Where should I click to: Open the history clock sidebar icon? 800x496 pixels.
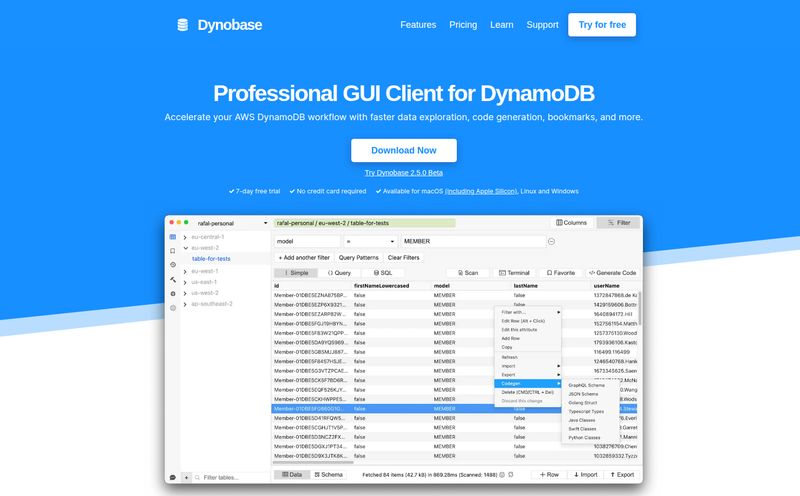(x=173, y=265)
